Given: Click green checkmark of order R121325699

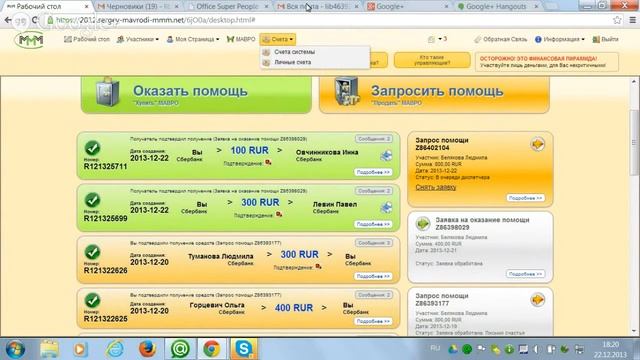Looking at the screenshot, I should pyautogui.click(x=93, y=200).
